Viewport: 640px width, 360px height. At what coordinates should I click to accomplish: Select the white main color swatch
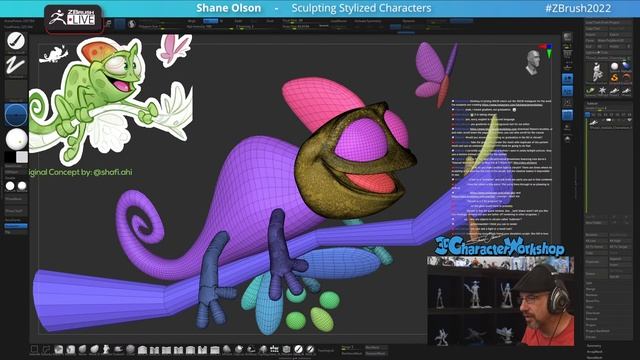(x=22, y=157)
